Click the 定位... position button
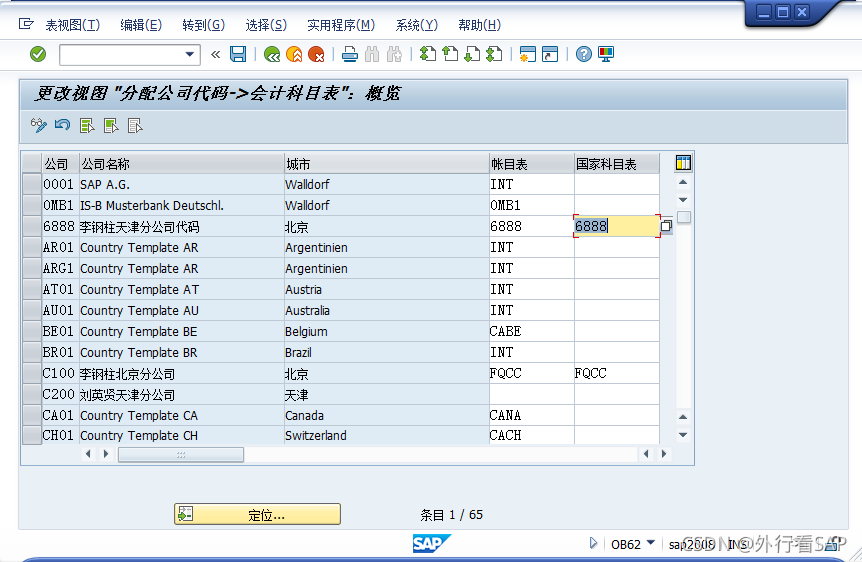 click(257, 514)
